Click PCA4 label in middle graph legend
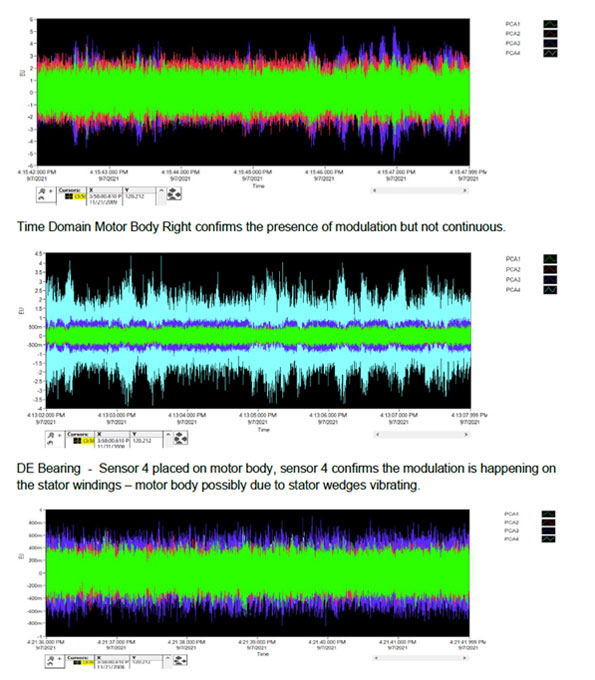 (513, 290)
